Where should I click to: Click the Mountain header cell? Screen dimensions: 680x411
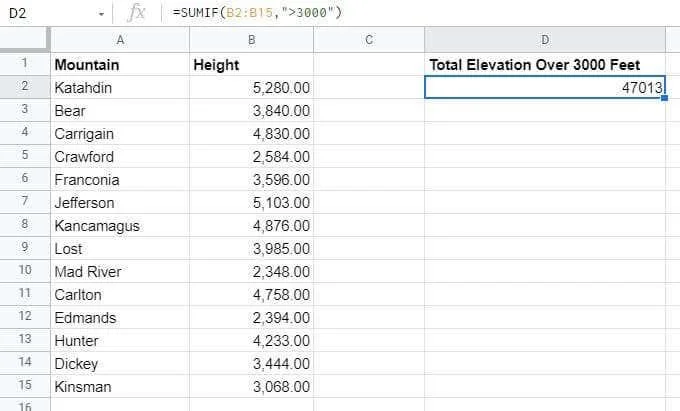coord(120,64)
